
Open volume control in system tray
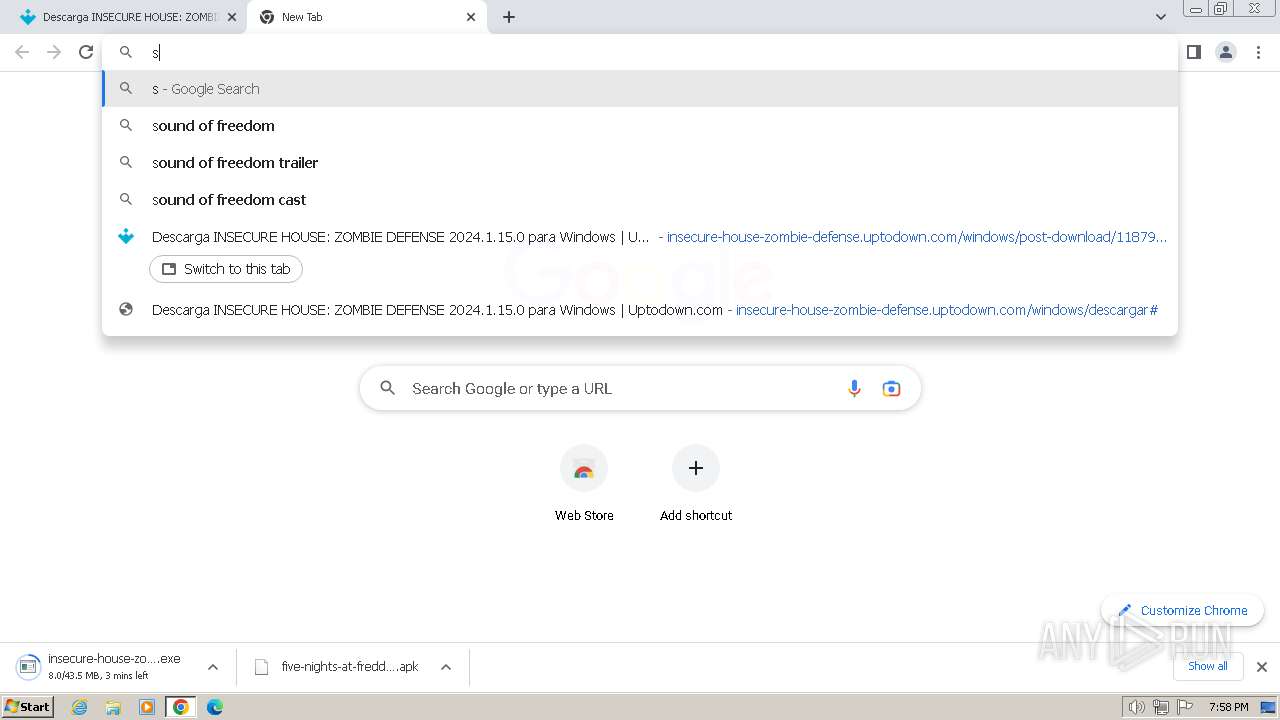(x=1136, y=707)
